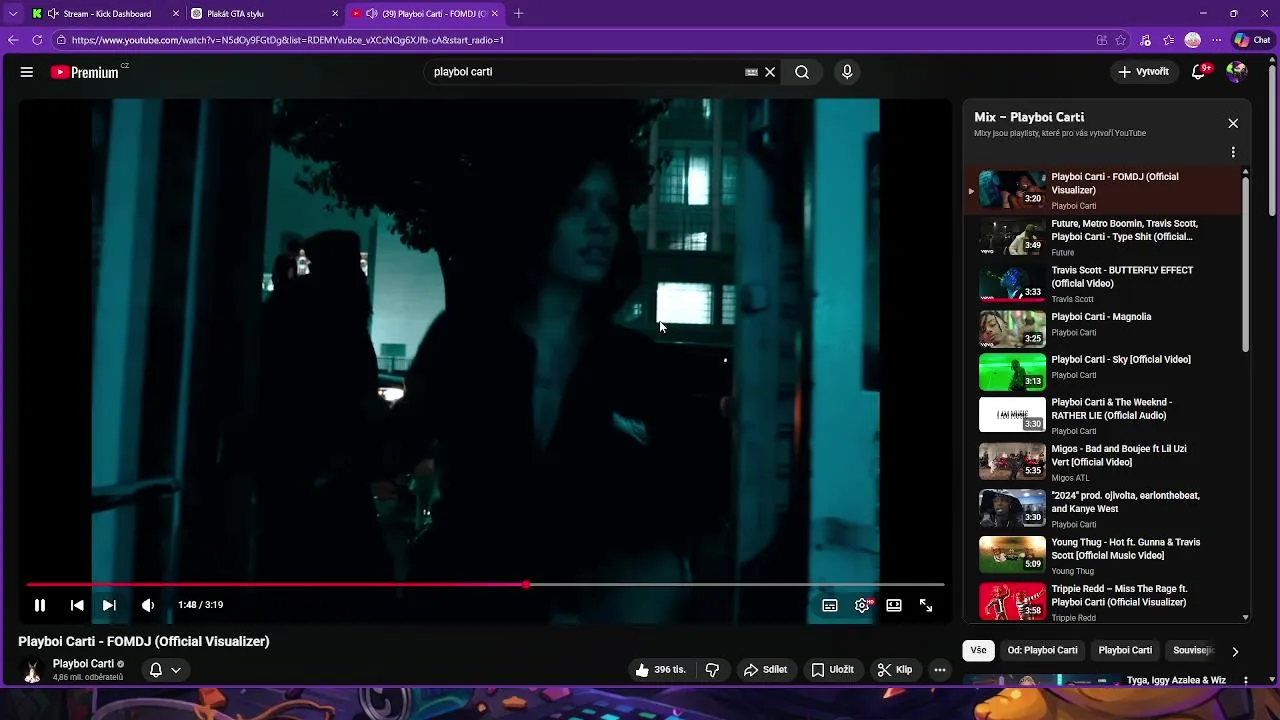Open browser settings and more menu
This screenshot has width=1280, height=720.
point(1216,40)
